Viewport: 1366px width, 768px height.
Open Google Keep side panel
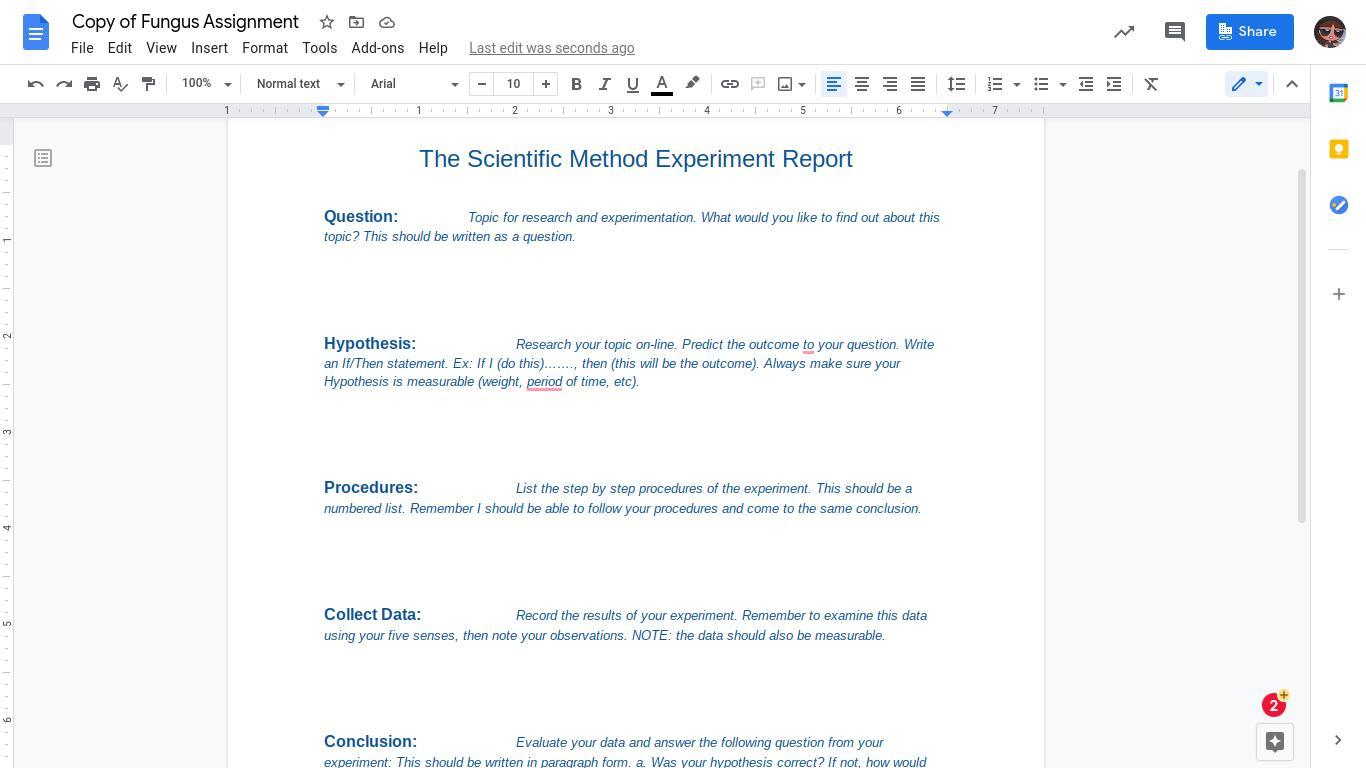tap(1338, 149)
